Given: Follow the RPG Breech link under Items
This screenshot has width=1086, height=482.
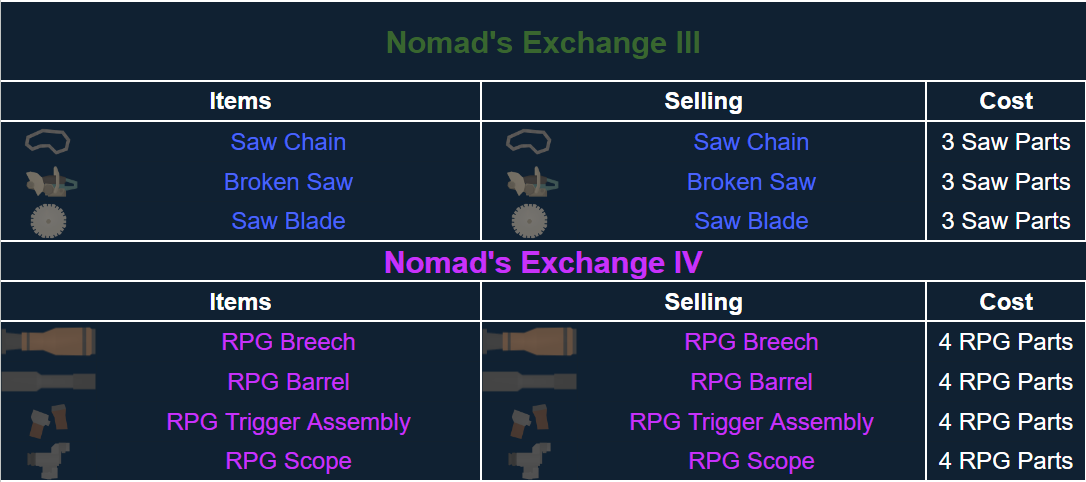Looking at the screenshot, I should coord(288,342).
